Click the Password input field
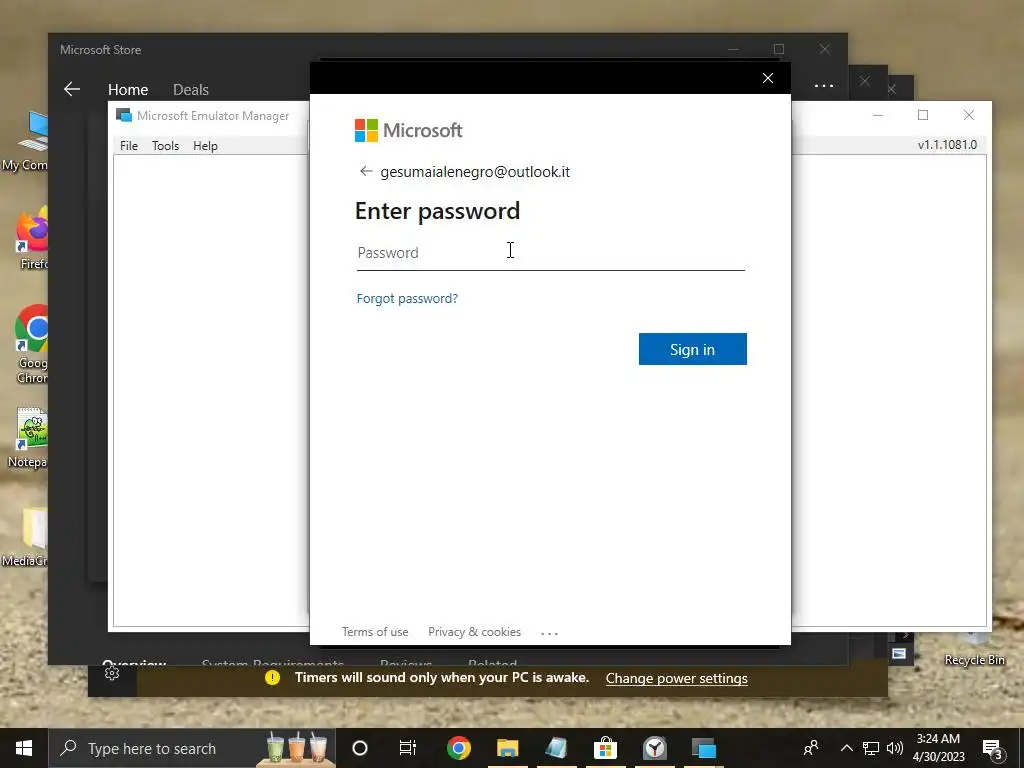The width and height of the screenshot is (1024, 768). tap(551, 253)
